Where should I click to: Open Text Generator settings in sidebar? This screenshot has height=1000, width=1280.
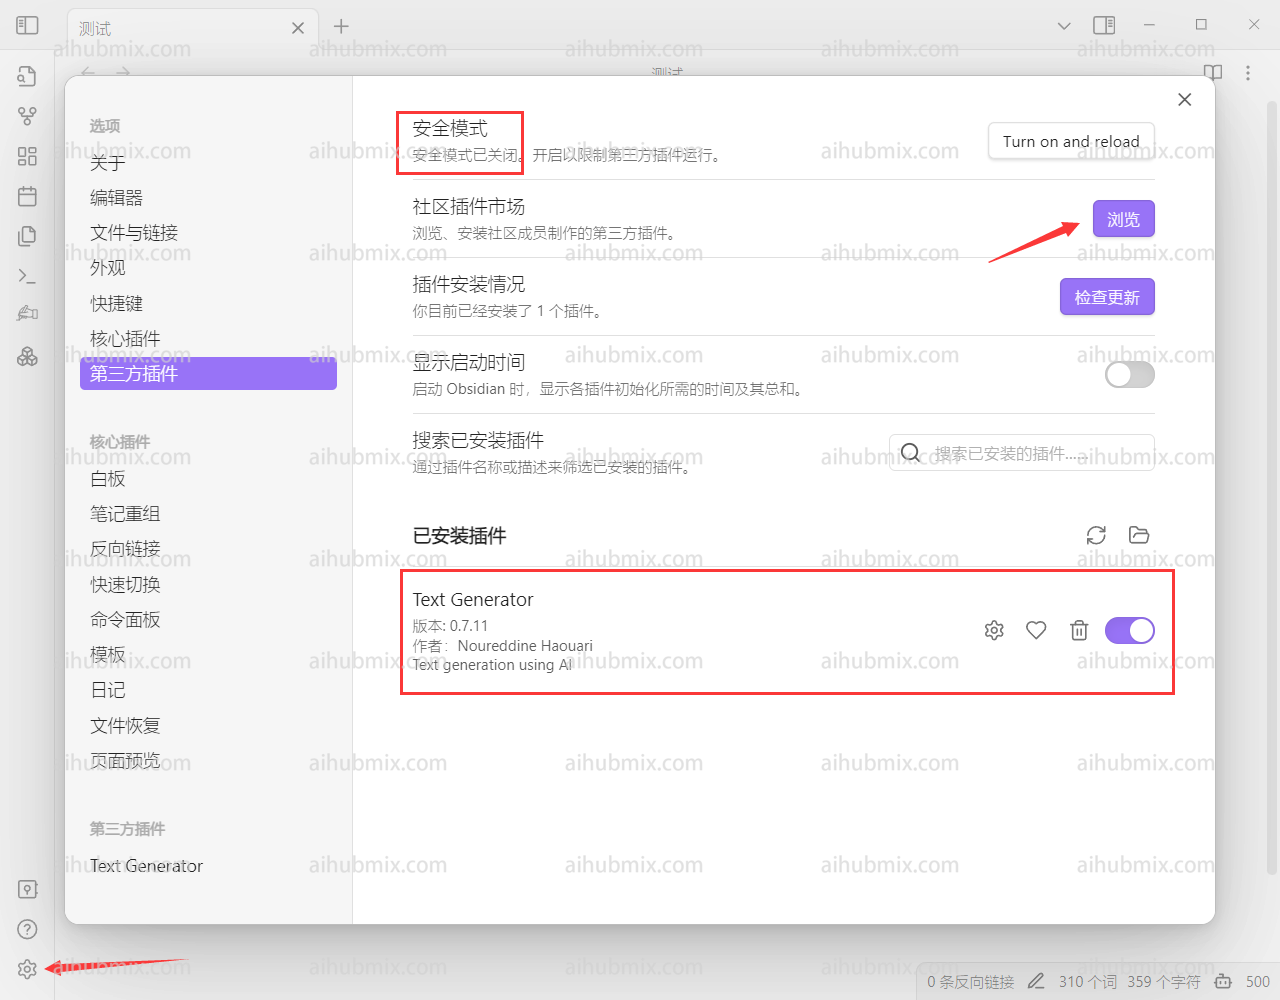208,865
